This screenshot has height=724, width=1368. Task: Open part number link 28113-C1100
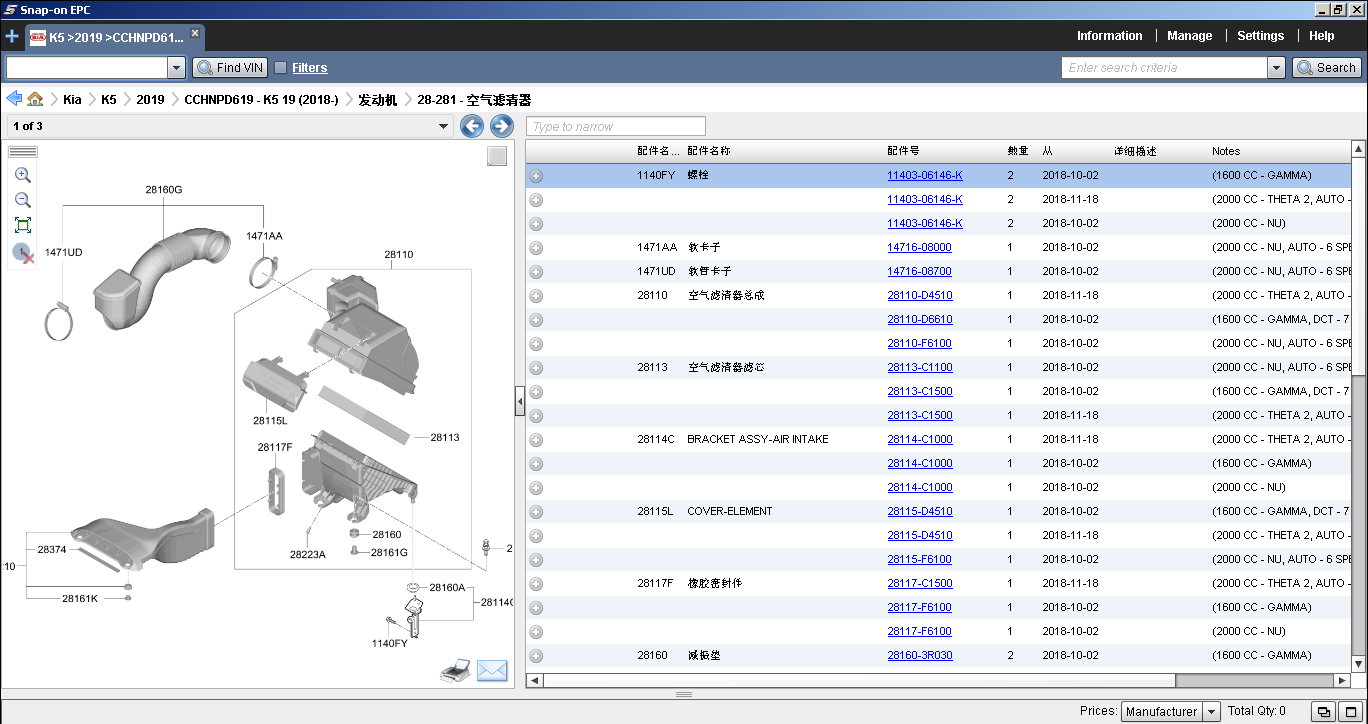pyautogui.click(x=920, y=368)
